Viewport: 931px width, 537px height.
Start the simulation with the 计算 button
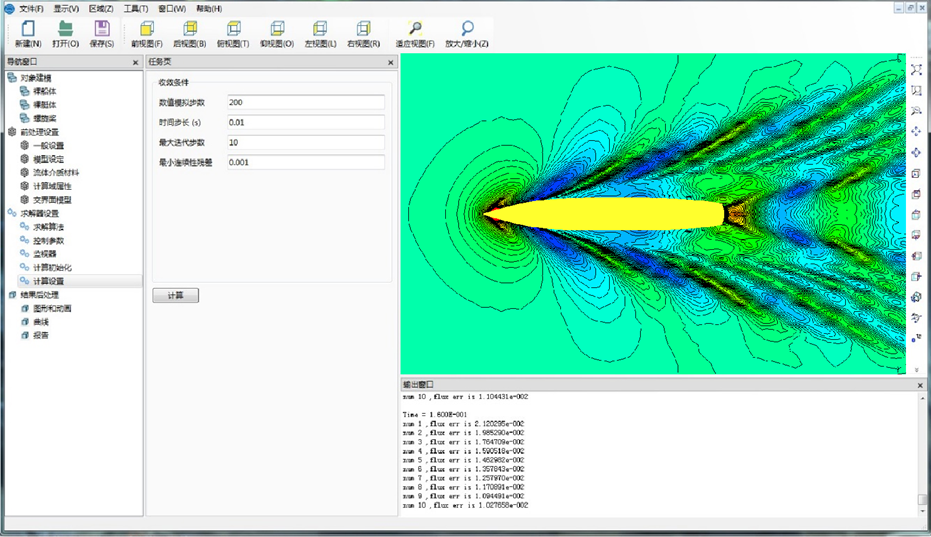175,295
